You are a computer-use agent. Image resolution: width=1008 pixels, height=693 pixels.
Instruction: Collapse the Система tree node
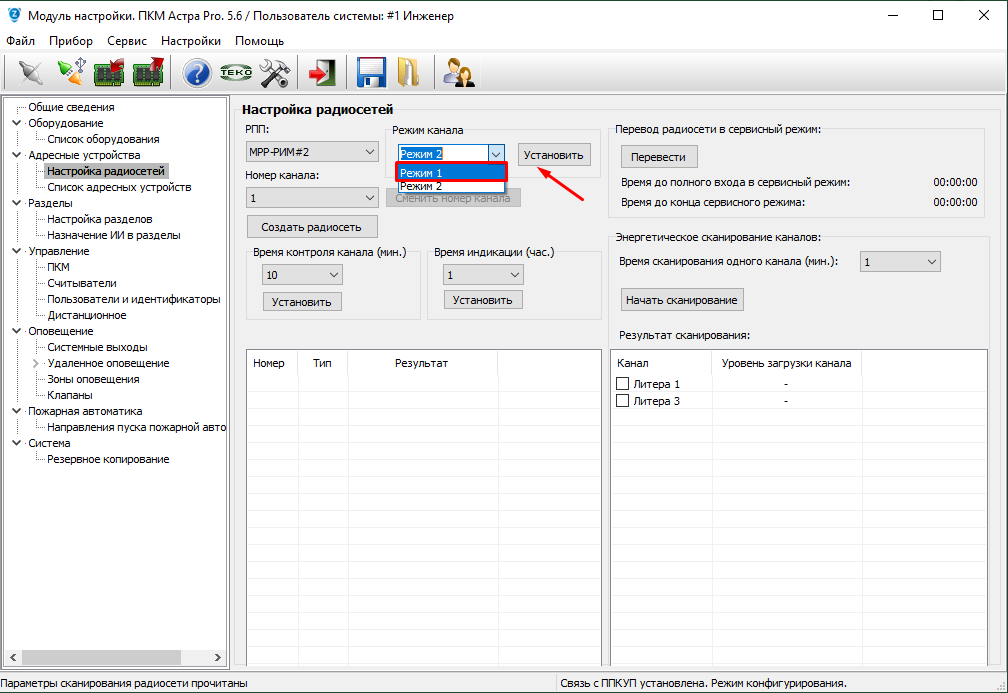(17, 443)
